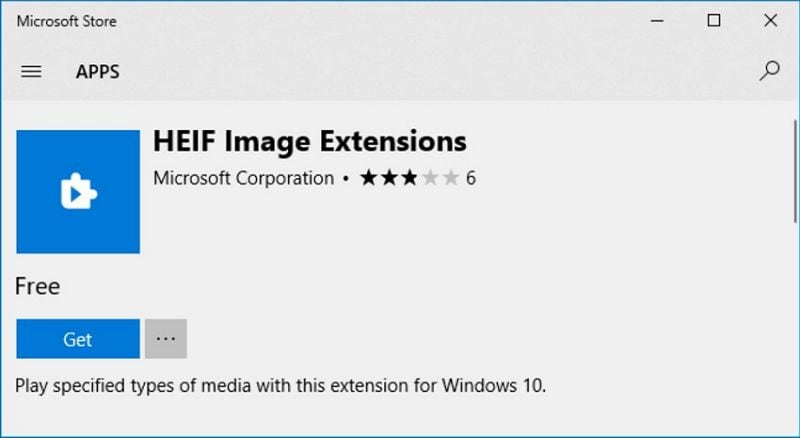800x438 pixels.
Task: Click the extension description text
Action: (281, 385)
